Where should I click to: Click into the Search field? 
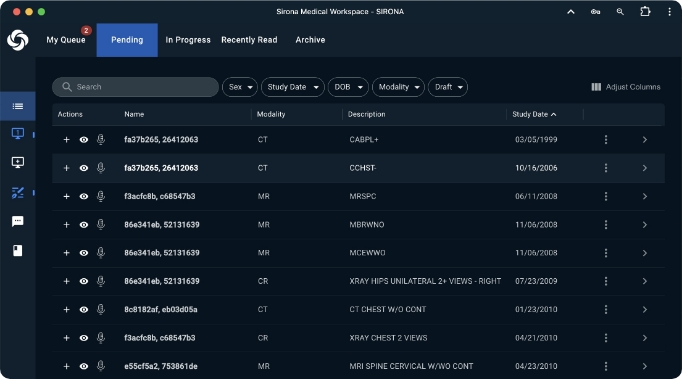point(135,87)
